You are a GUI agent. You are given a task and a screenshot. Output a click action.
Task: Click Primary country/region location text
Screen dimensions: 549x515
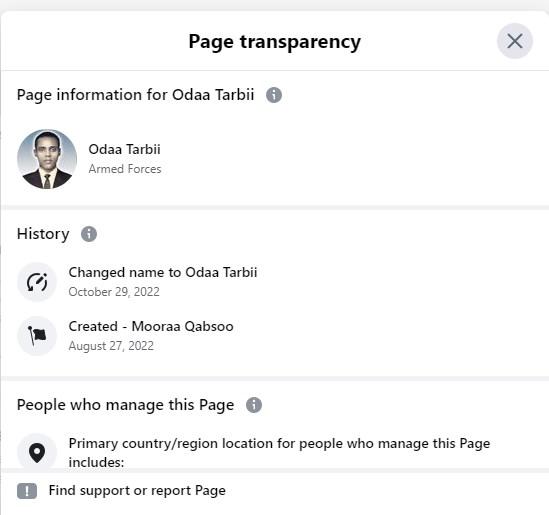tap(279, 453)
